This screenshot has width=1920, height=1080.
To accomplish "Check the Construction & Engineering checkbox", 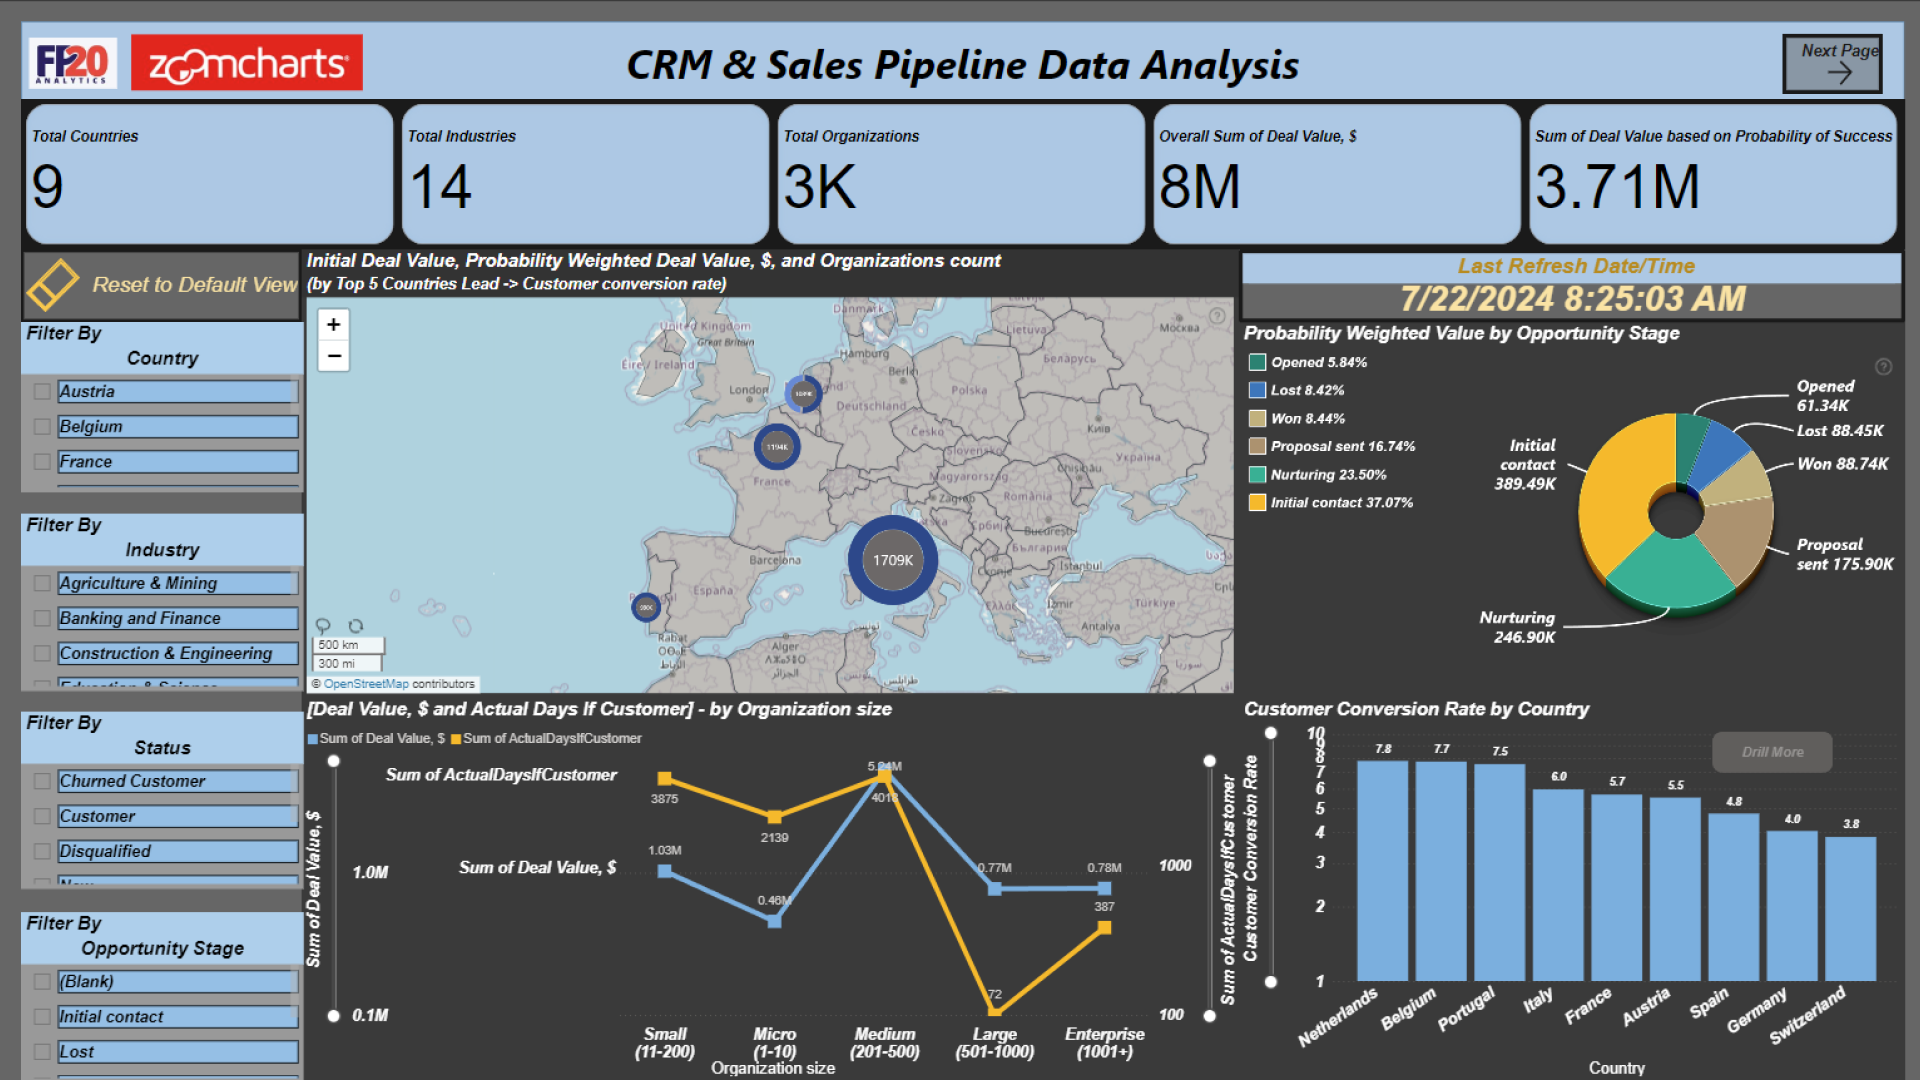I will 42,653.
